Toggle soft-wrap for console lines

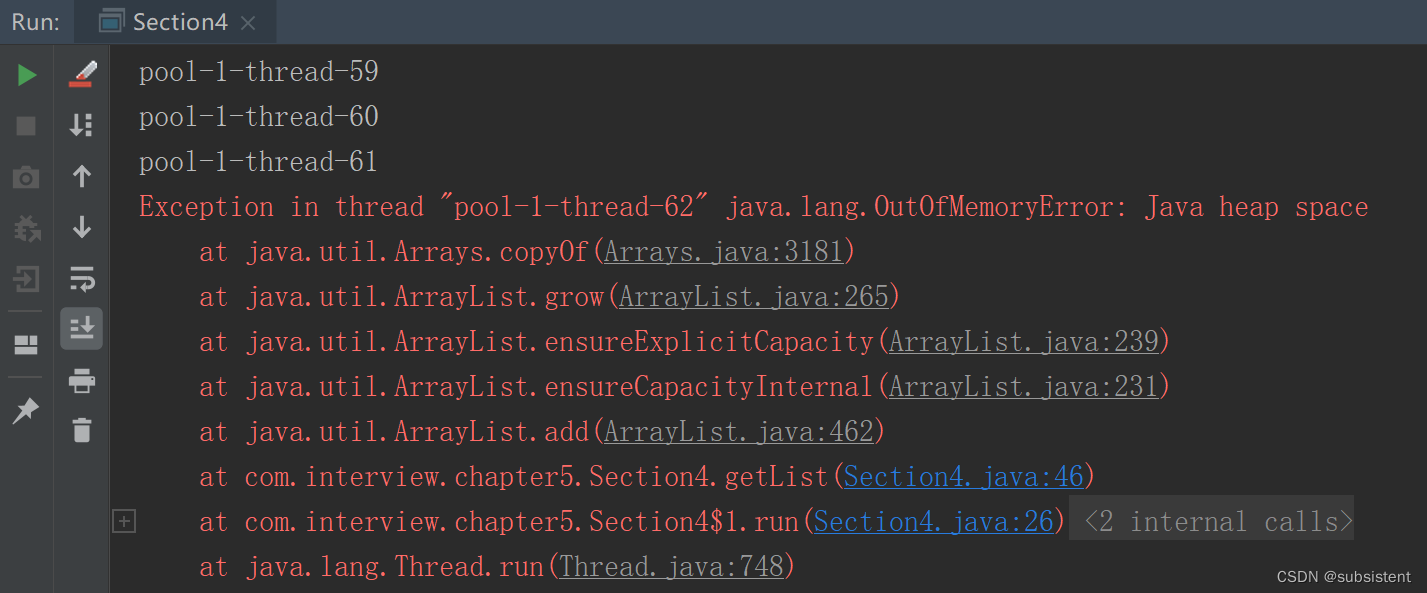[83, 278]
